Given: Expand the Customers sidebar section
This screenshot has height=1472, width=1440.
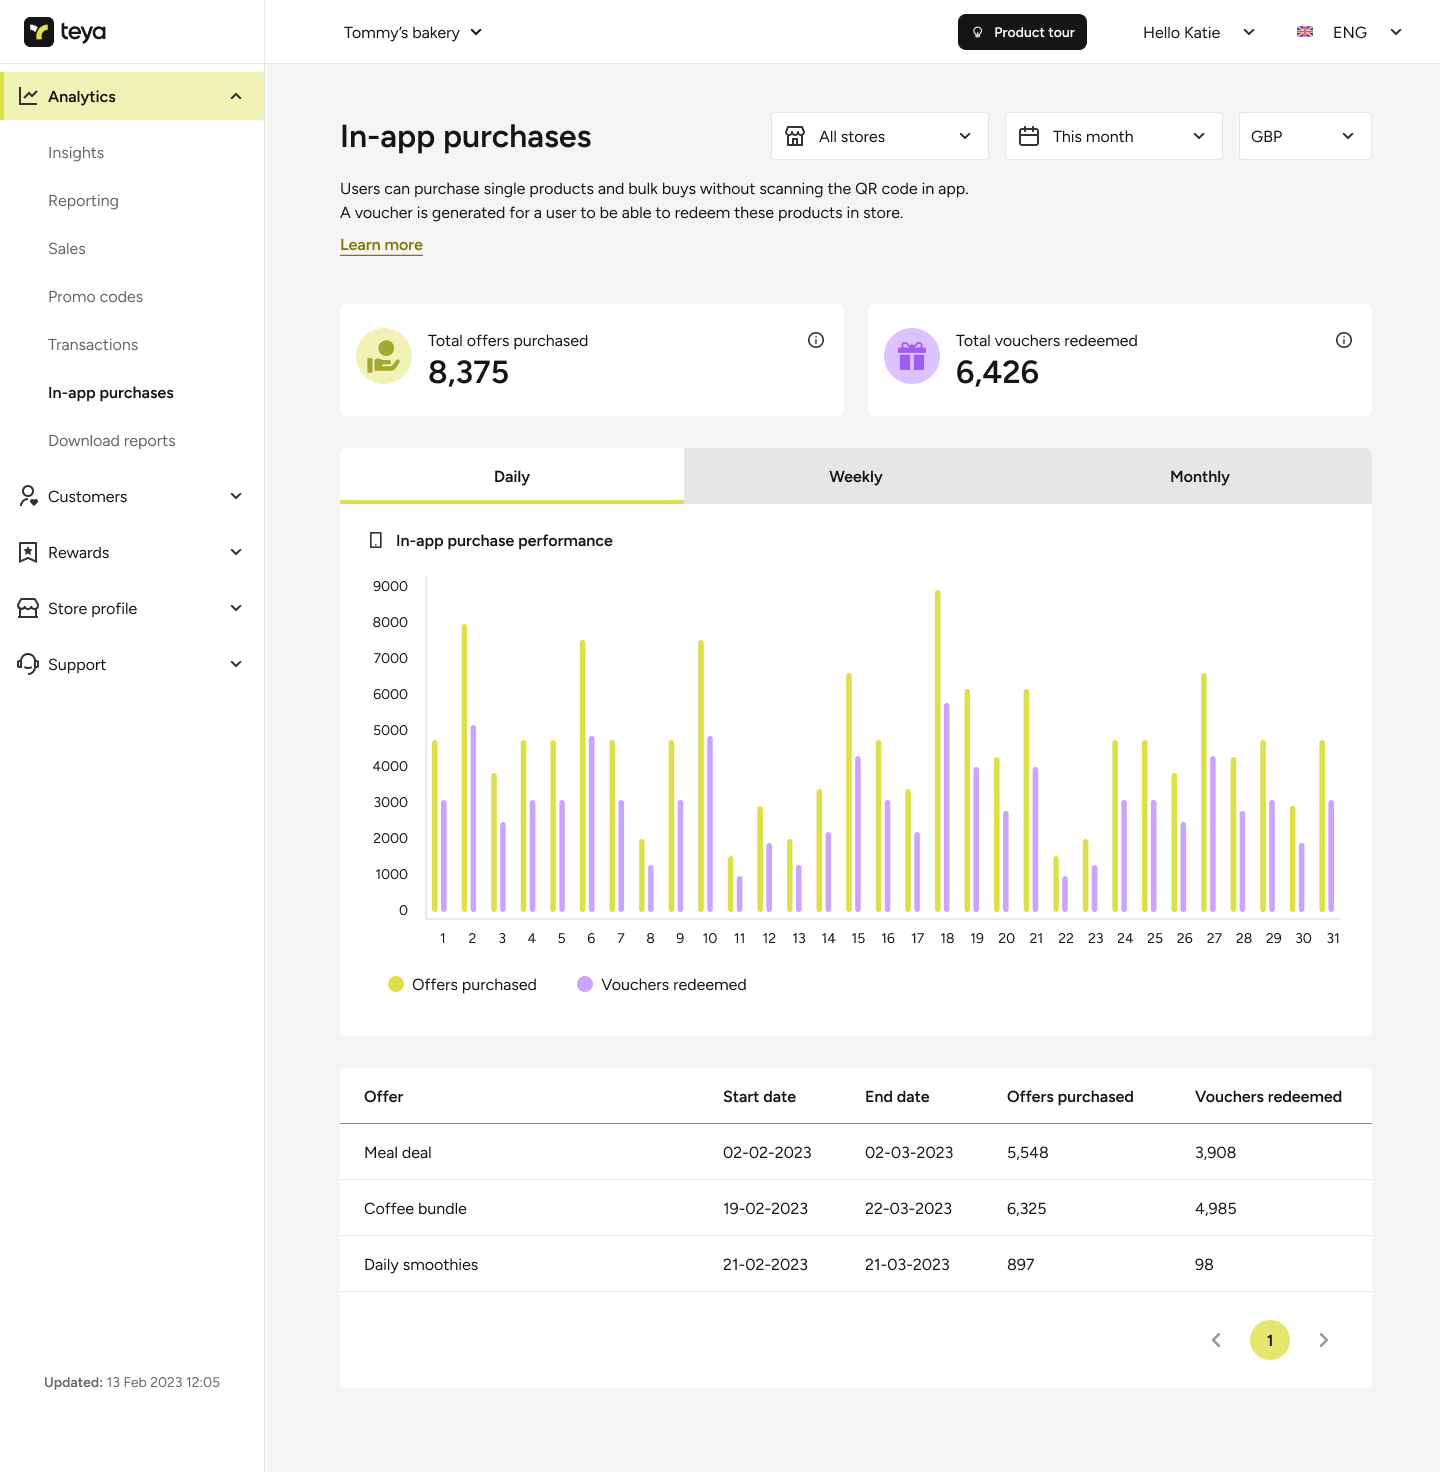Looking at the screenshot, I should click(132, 497).
